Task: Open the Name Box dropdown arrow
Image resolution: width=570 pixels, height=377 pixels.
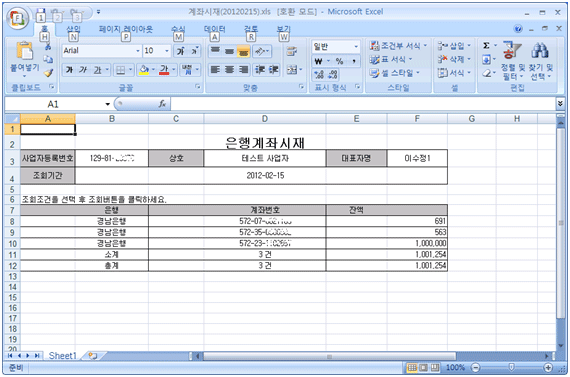Action: (107, 104)
